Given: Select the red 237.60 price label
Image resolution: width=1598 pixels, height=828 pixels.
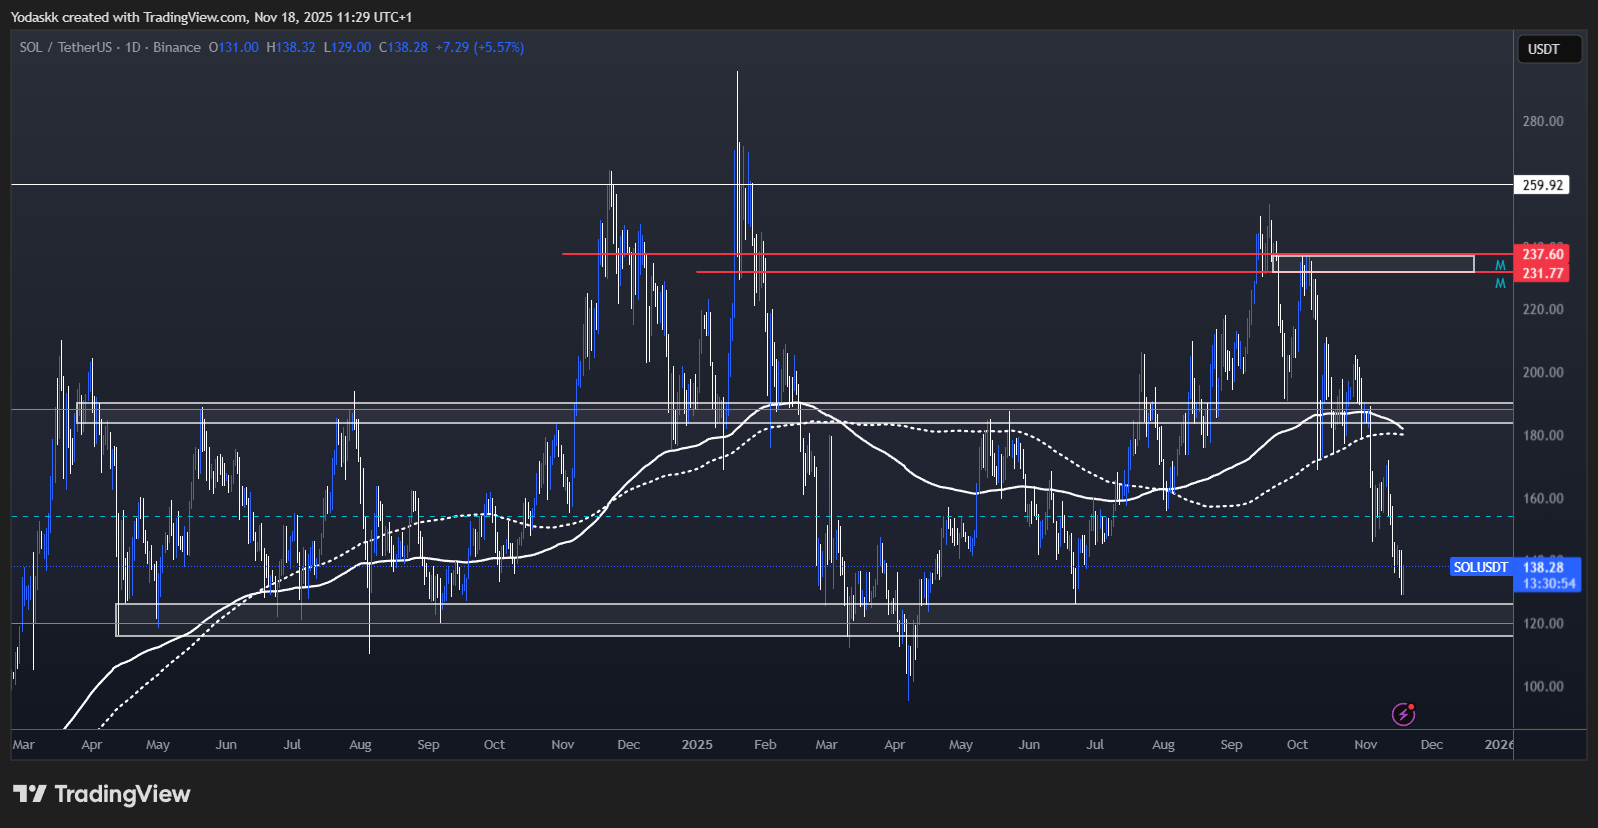Looking at the screenshot, I should [x=1542, y=254].
